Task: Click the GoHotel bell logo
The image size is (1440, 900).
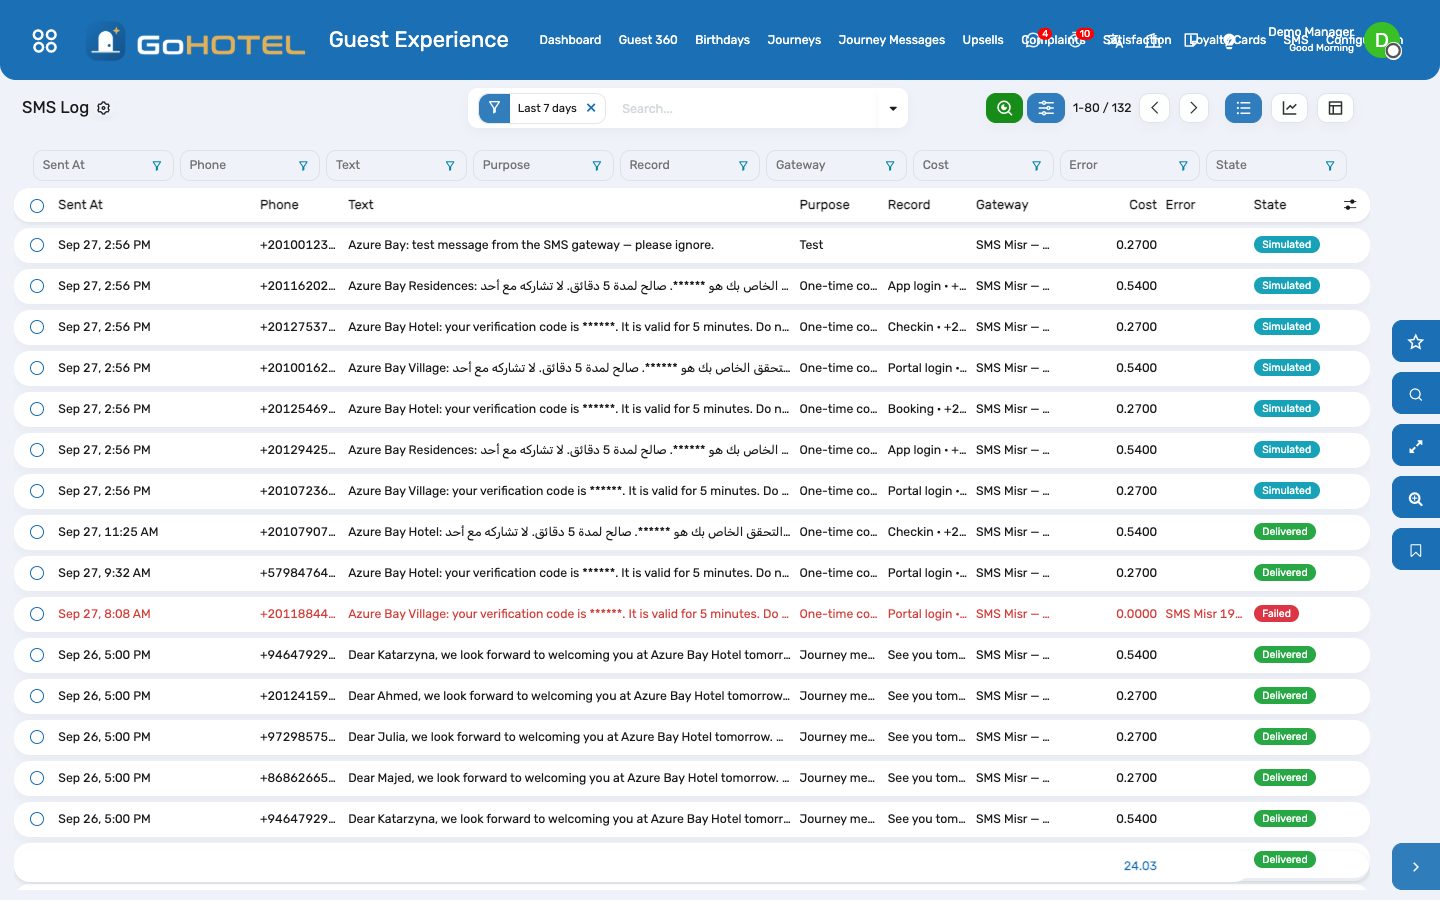Action: tap(106, 41)
